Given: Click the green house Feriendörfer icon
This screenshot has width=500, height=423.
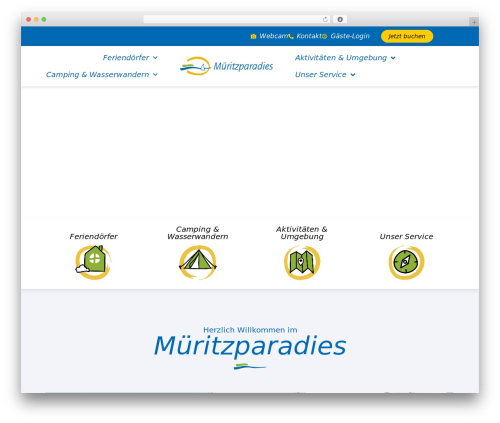Looking at the screenshot, I should point(93,262).
